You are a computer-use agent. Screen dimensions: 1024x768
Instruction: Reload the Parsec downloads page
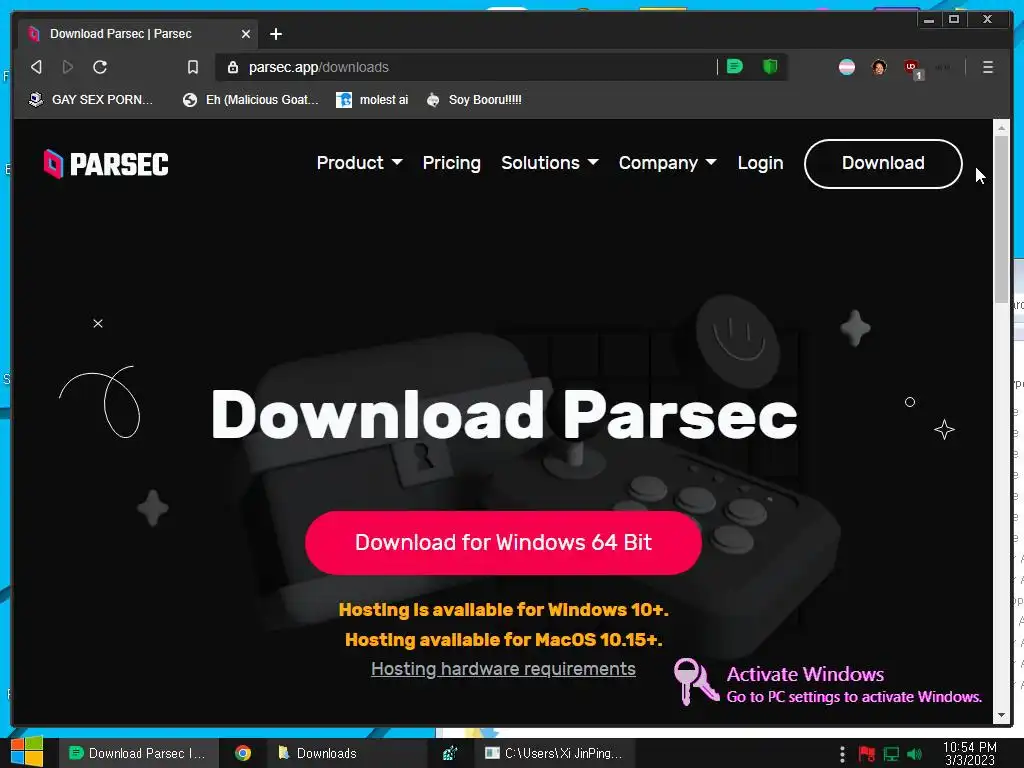click(100, 67)
